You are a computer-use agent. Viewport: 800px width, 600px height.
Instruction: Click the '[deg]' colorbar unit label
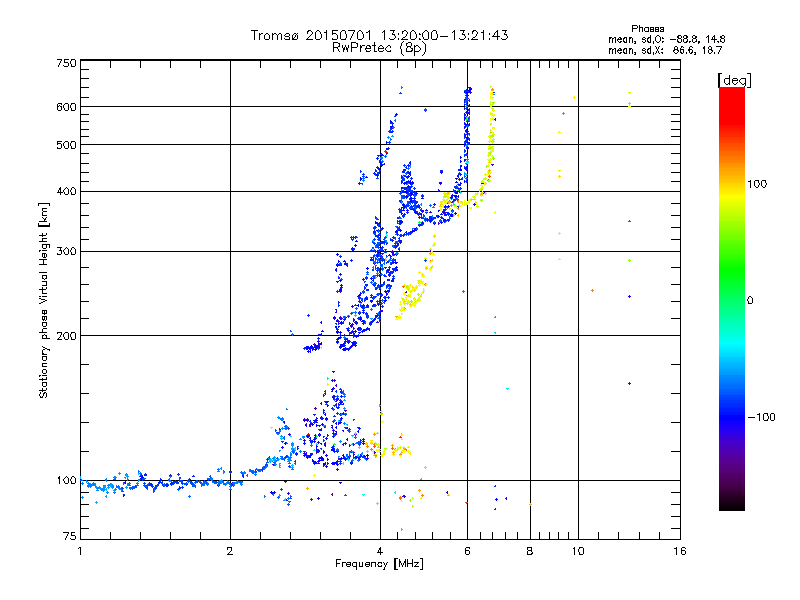pos(734,80)
